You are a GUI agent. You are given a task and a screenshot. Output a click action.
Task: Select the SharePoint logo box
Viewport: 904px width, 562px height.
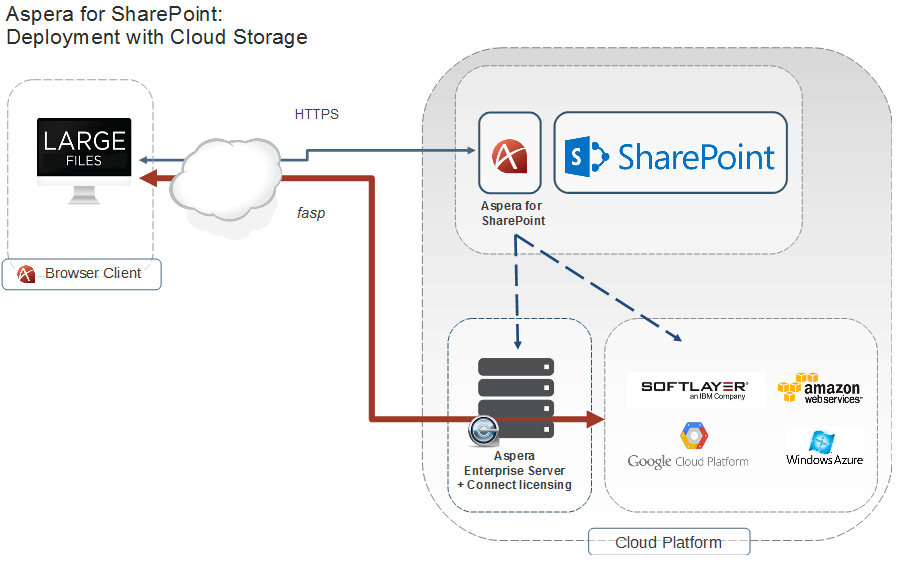tap(670, 153)
